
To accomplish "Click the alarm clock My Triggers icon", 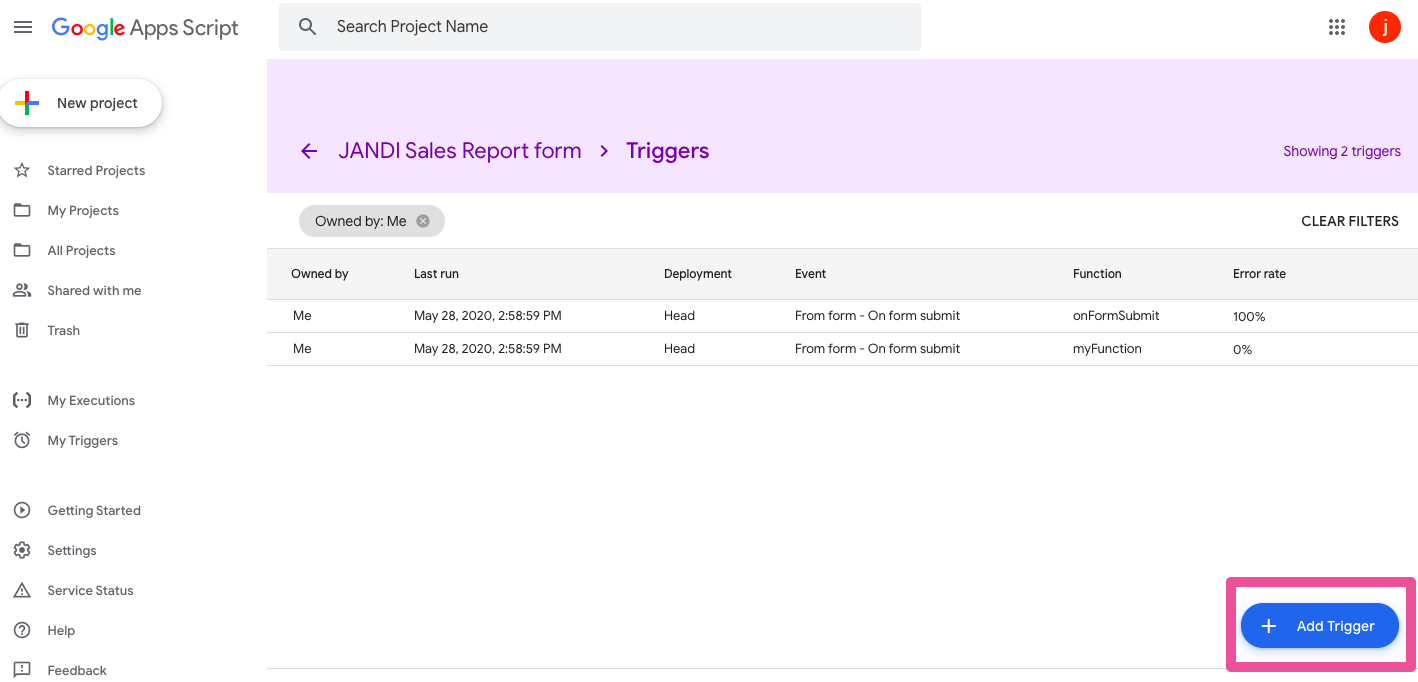I will (22, 440).
